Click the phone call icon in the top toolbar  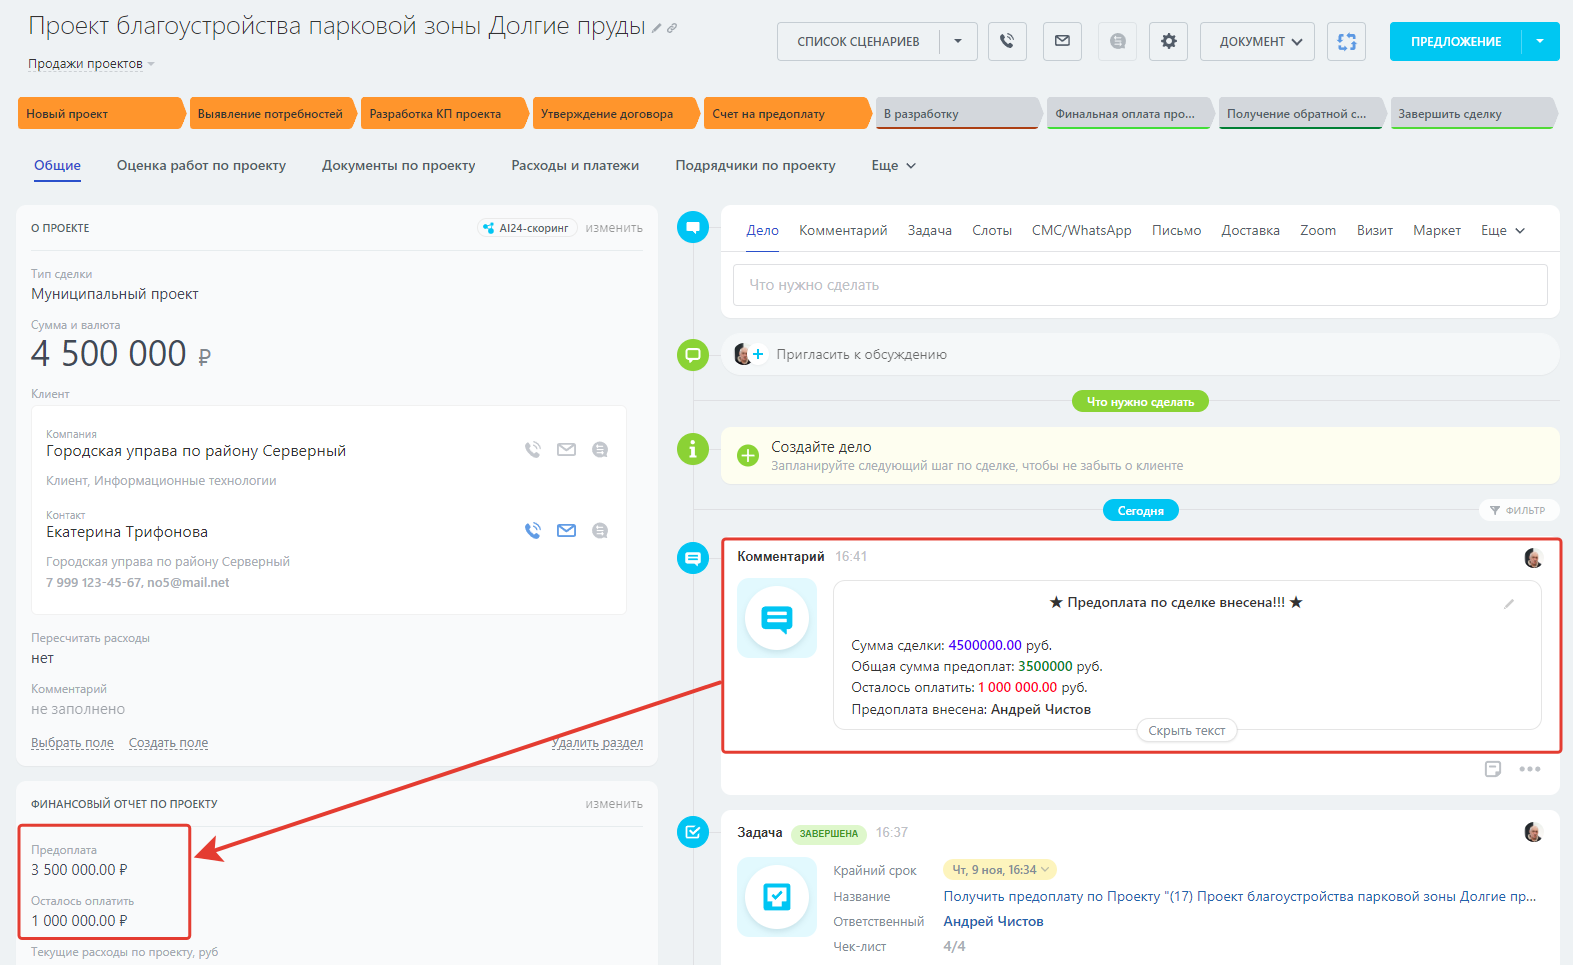(x=1007, y=41)
